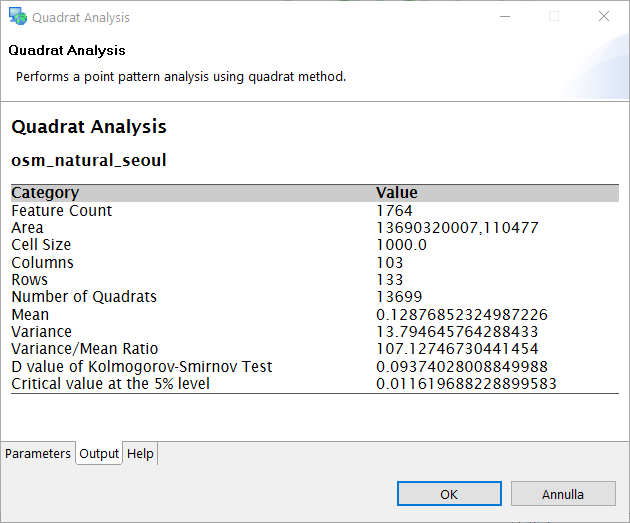This screenshot has height=523, width=630.
Task: Select the Feature Count value 1764
Action: click(x=394, y=211)
